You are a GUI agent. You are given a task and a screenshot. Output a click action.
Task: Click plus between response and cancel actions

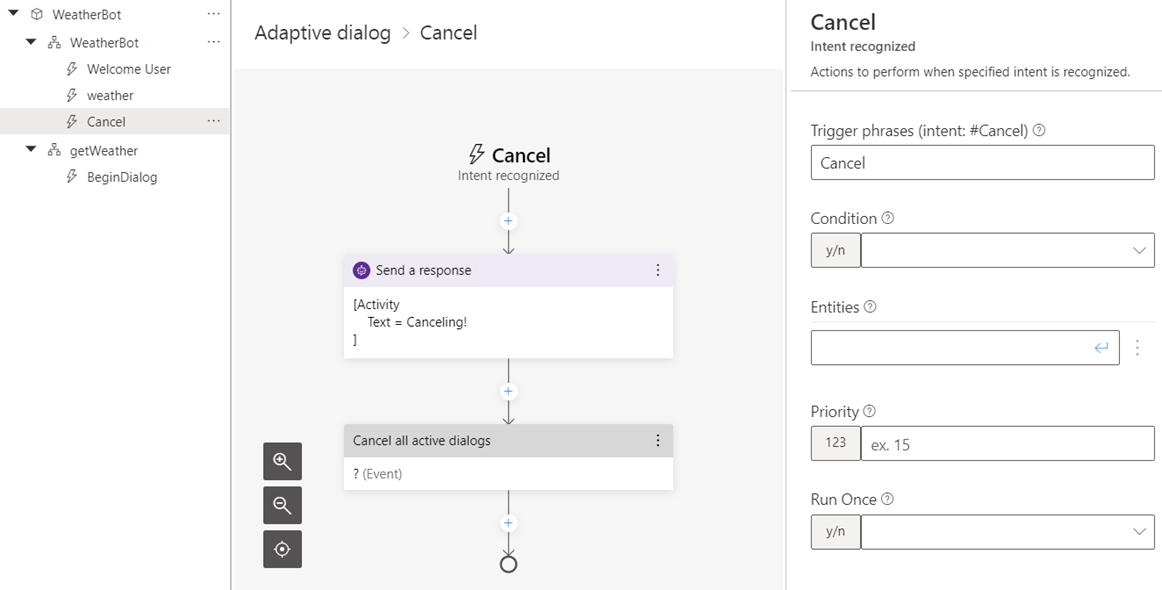click(508, 392)
